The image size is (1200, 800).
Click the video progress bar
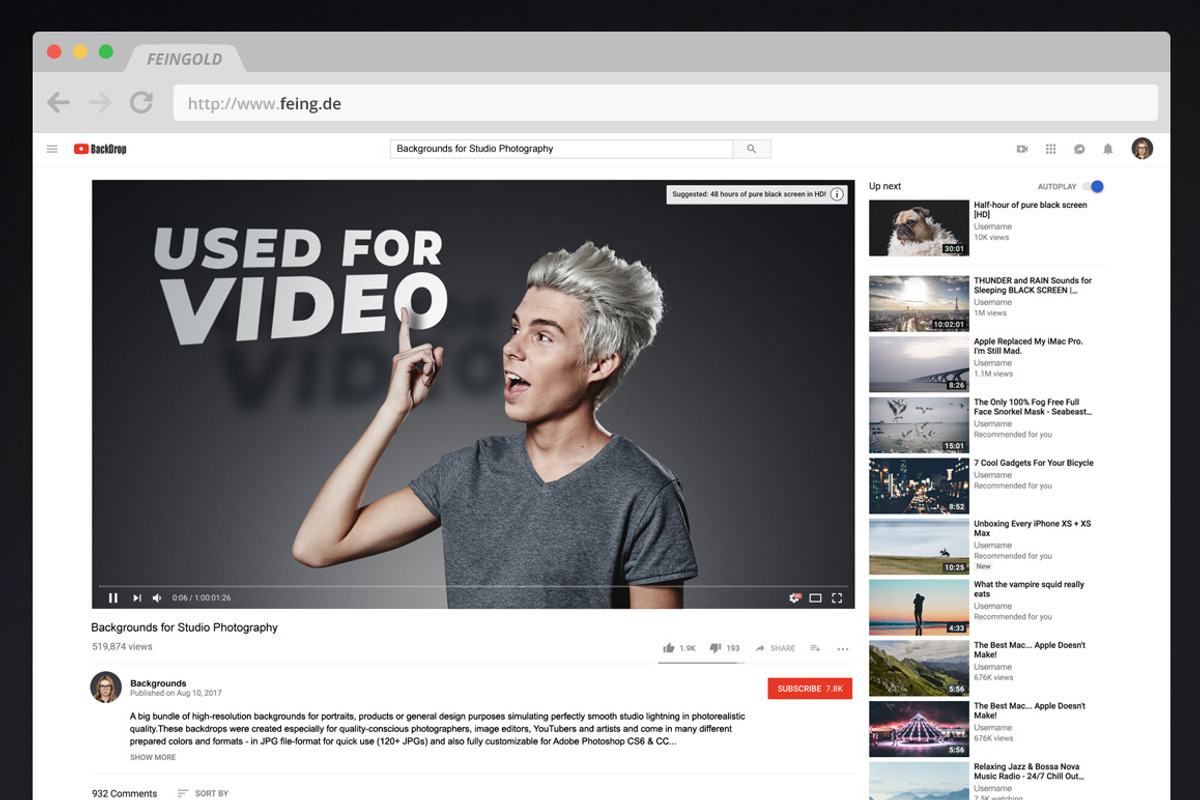tap(473, 586)
